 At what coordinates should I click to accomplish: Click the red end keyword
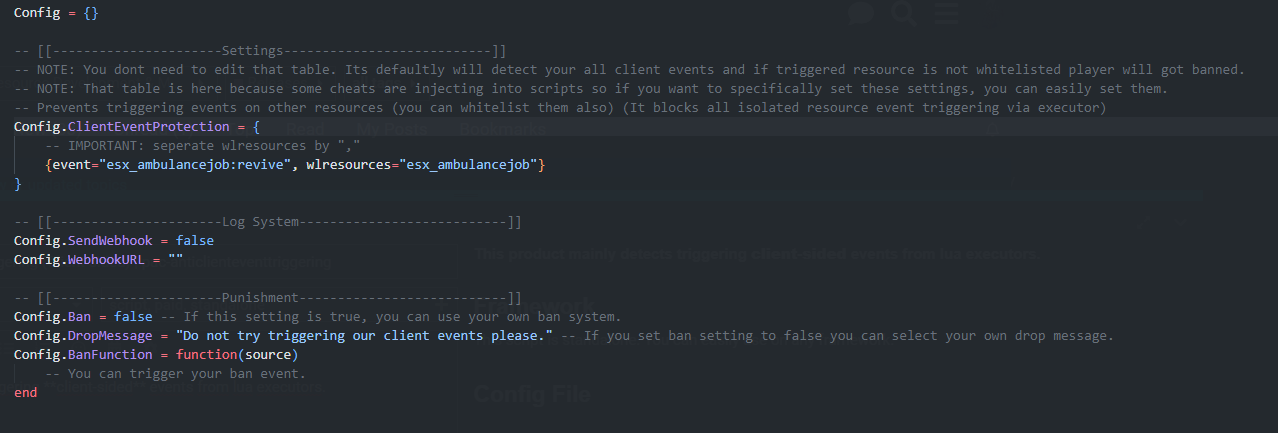(x=25, y=392)
